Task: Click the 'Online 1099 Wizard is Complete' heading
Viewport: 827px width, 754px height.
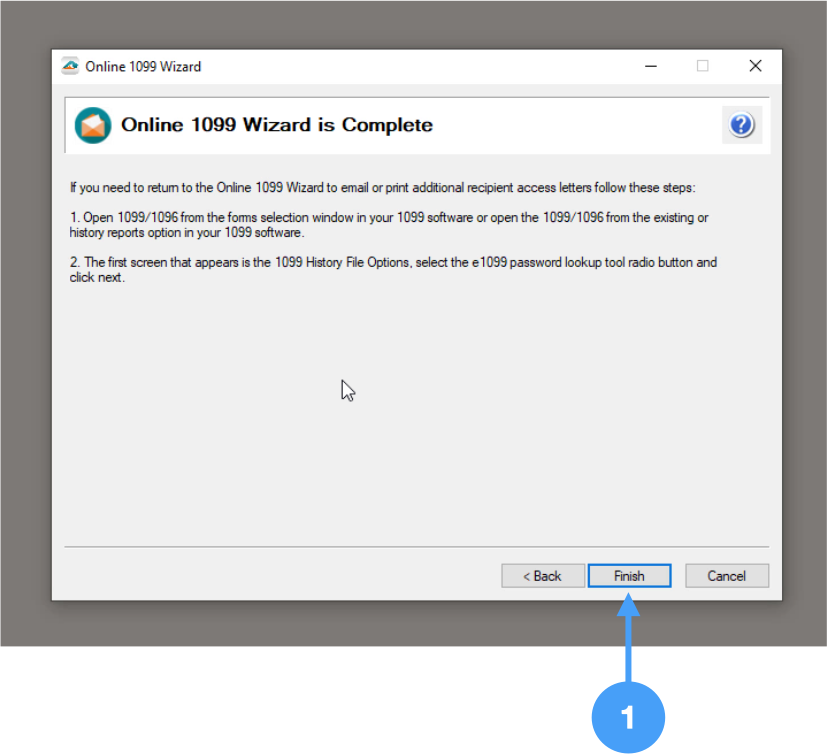Action: coord(277,125)
